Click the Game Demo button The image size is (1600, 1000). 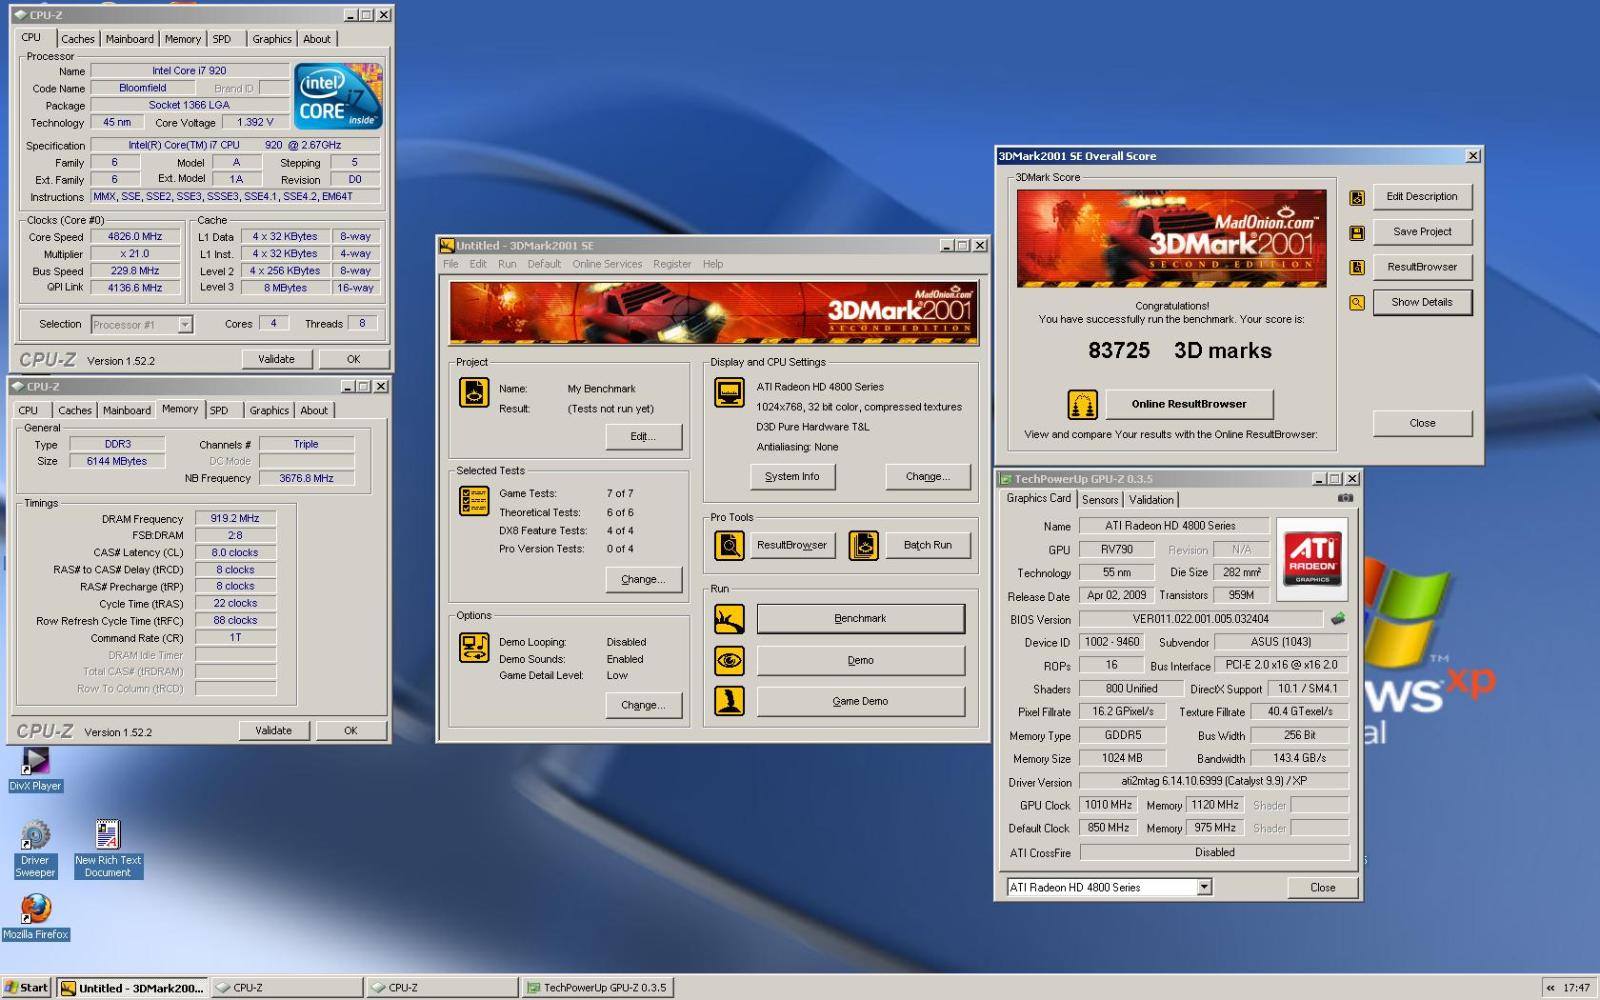(861, 701)
